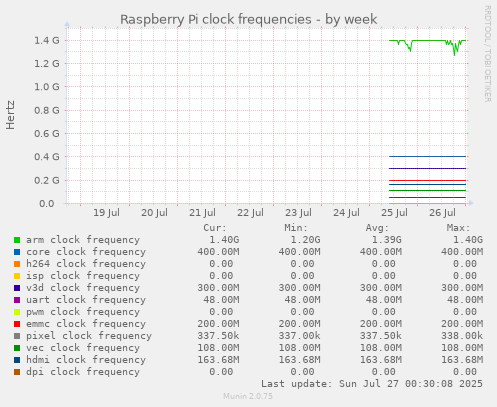Screen dimensions: 497x407
Task: Click the 'Cur:' column header
Action: [215, 228]
